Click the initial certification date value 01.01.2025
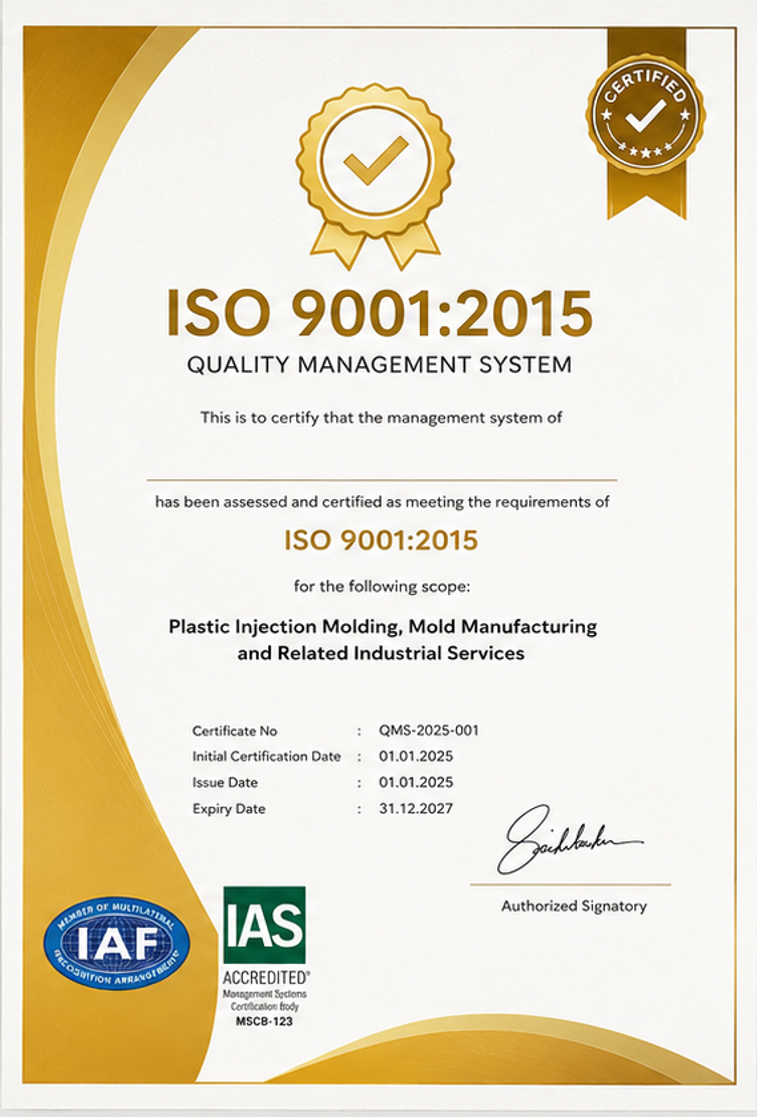 [416, 757]
